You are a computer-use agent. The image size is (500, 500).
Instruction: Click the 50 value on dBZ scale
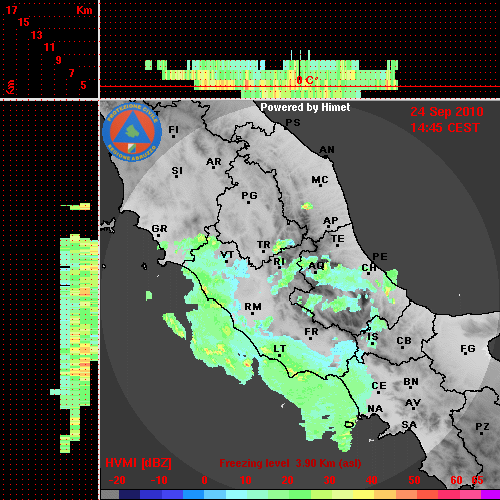[414, 480]
